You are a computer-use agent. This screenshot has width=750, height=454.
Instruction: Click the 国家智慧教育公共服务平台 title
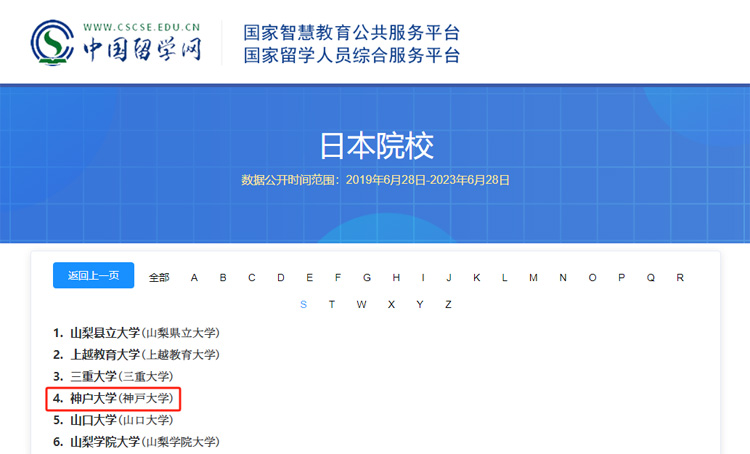(x=352, y=33)
